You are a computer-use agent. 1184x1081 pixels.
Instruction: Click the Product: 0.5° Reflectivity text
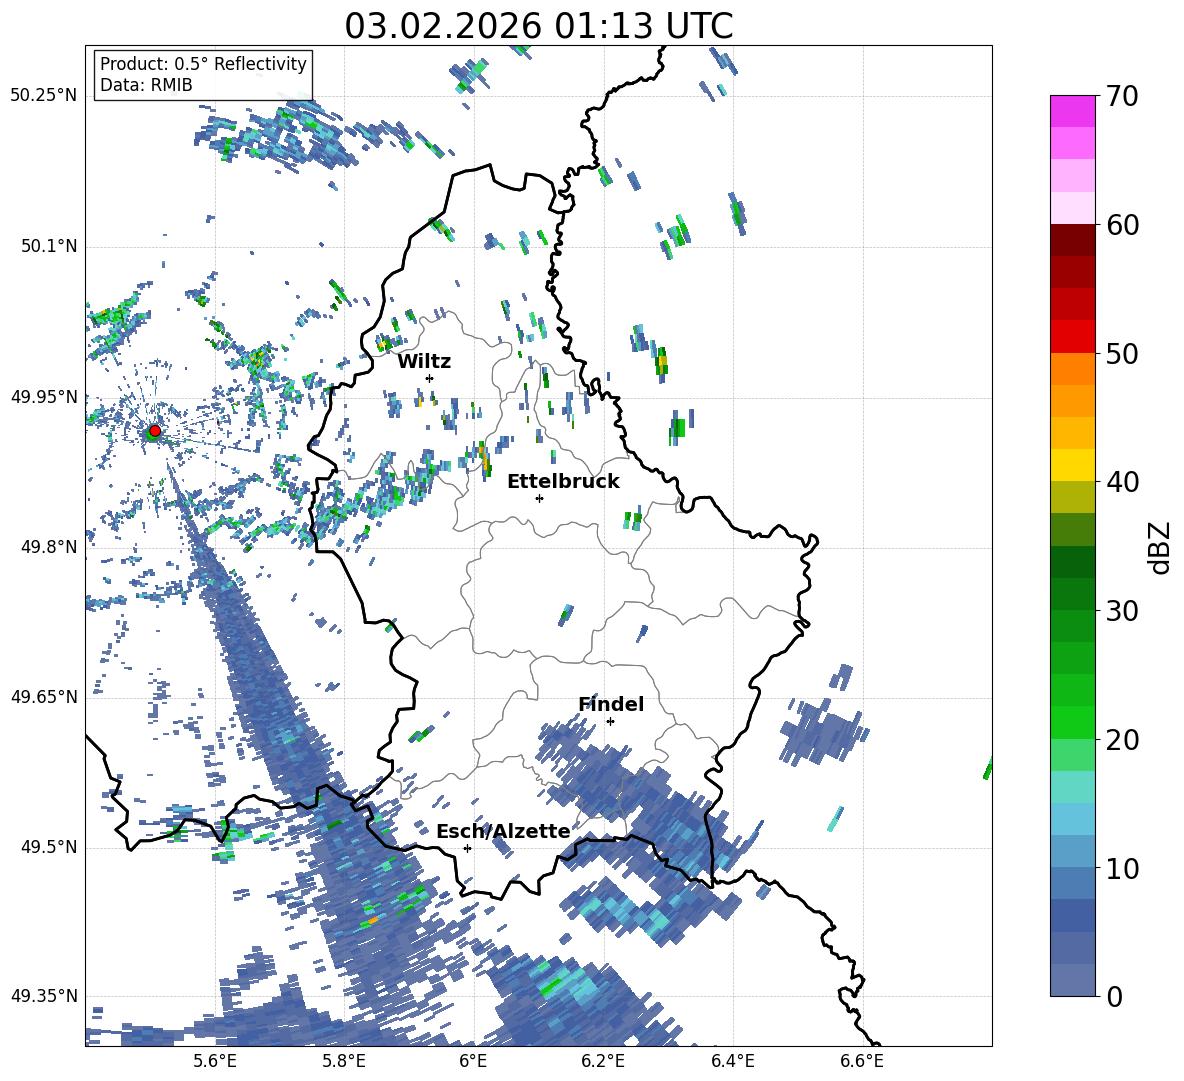coord(203,64)
